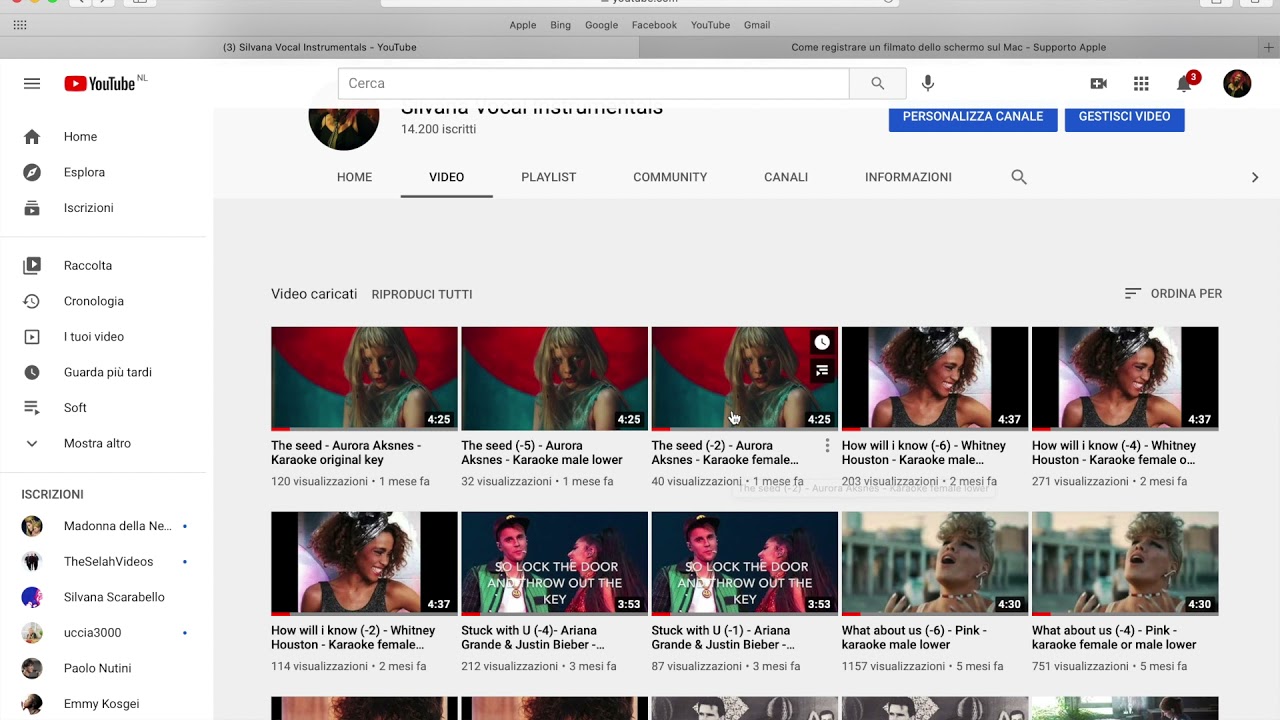Viewport: 1280px width, 720px height.
Task: Open the Gmail bookmark in favorites bar
Action: 757,25
